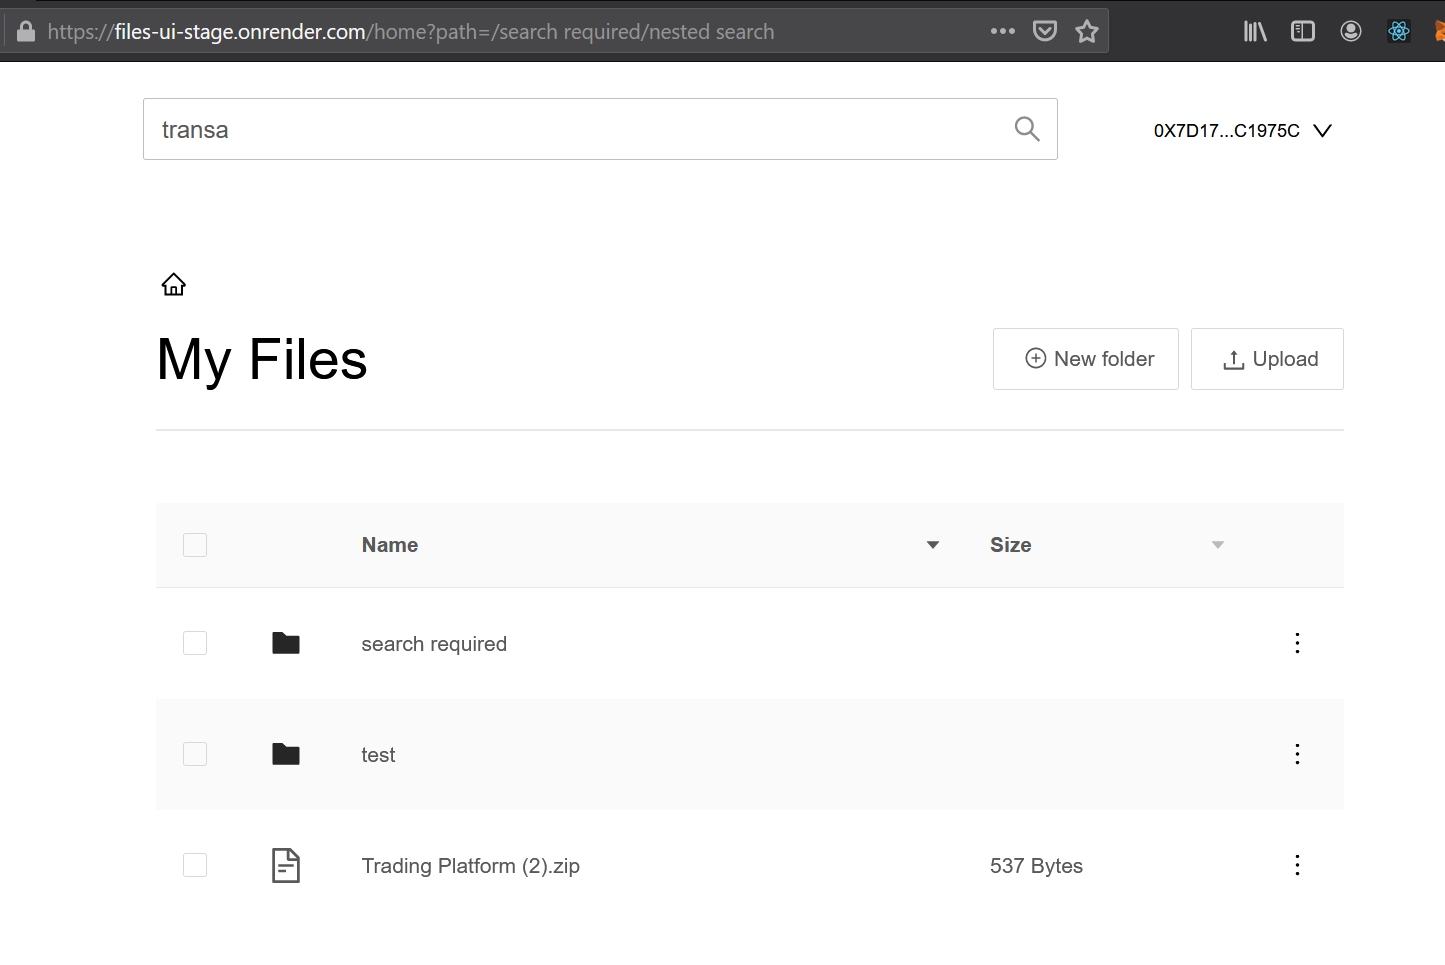Check the checkbox for the test folder
Screen dimensions: 1445x965
point(194,754)
